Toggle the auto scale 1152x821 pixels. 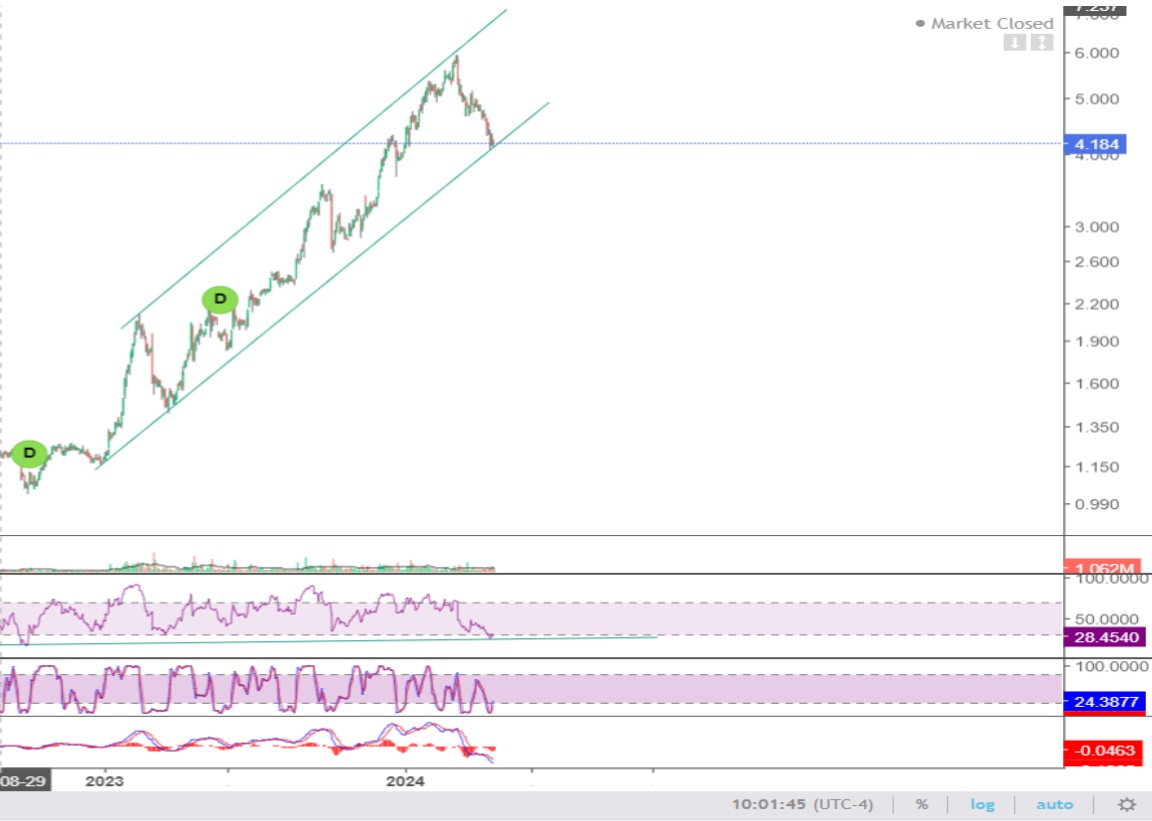tap(1054, 805)
